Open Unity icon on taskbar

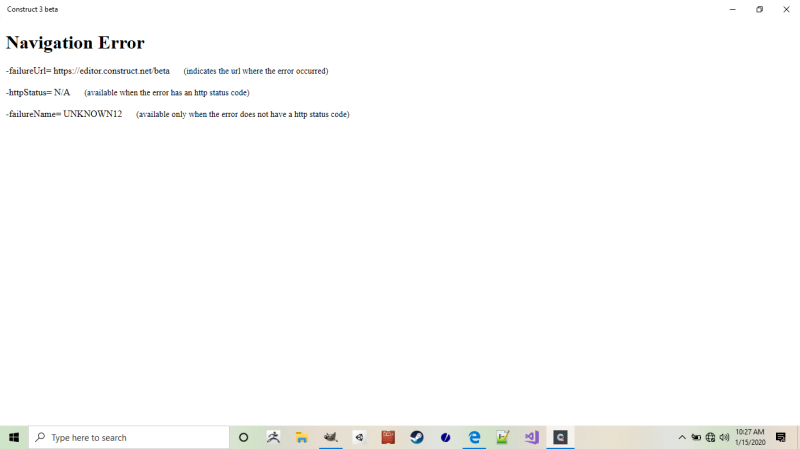coord(359,437)
